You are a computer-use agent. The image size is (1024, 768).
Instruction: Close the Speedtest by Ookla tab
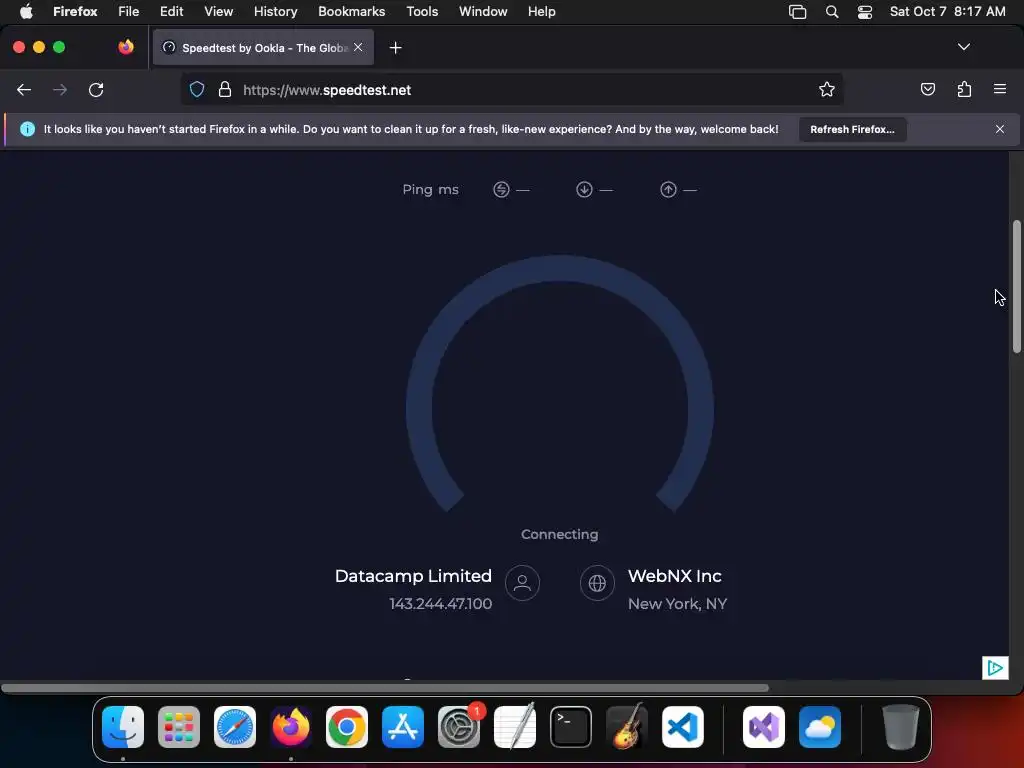(358, 47)
